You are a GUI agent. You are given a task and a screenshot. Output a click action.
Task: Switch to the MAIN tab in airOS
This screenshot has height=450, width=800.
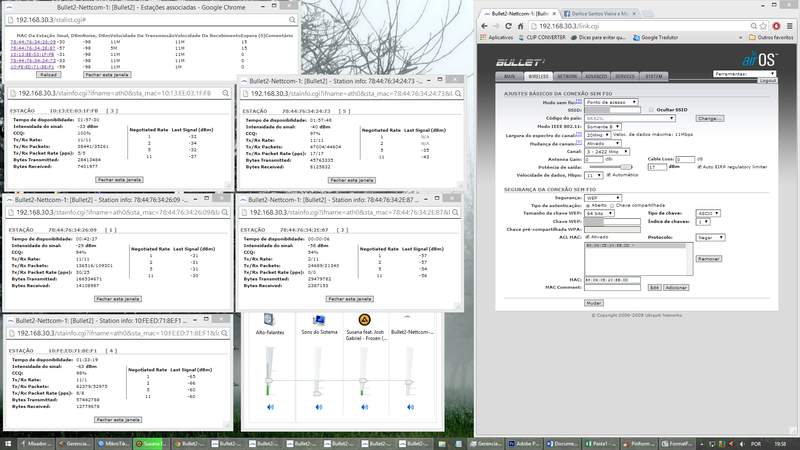510,77
